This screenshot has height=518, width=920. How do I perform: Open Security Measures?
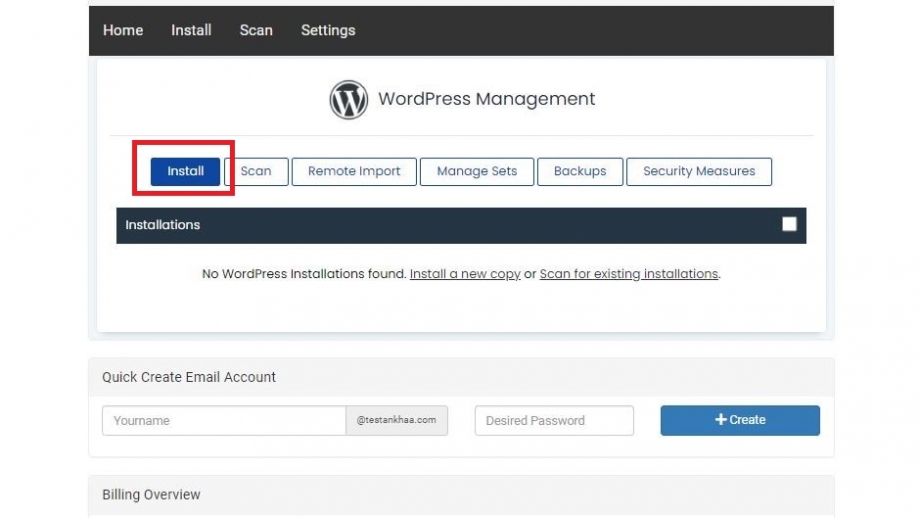pos(699,171)
